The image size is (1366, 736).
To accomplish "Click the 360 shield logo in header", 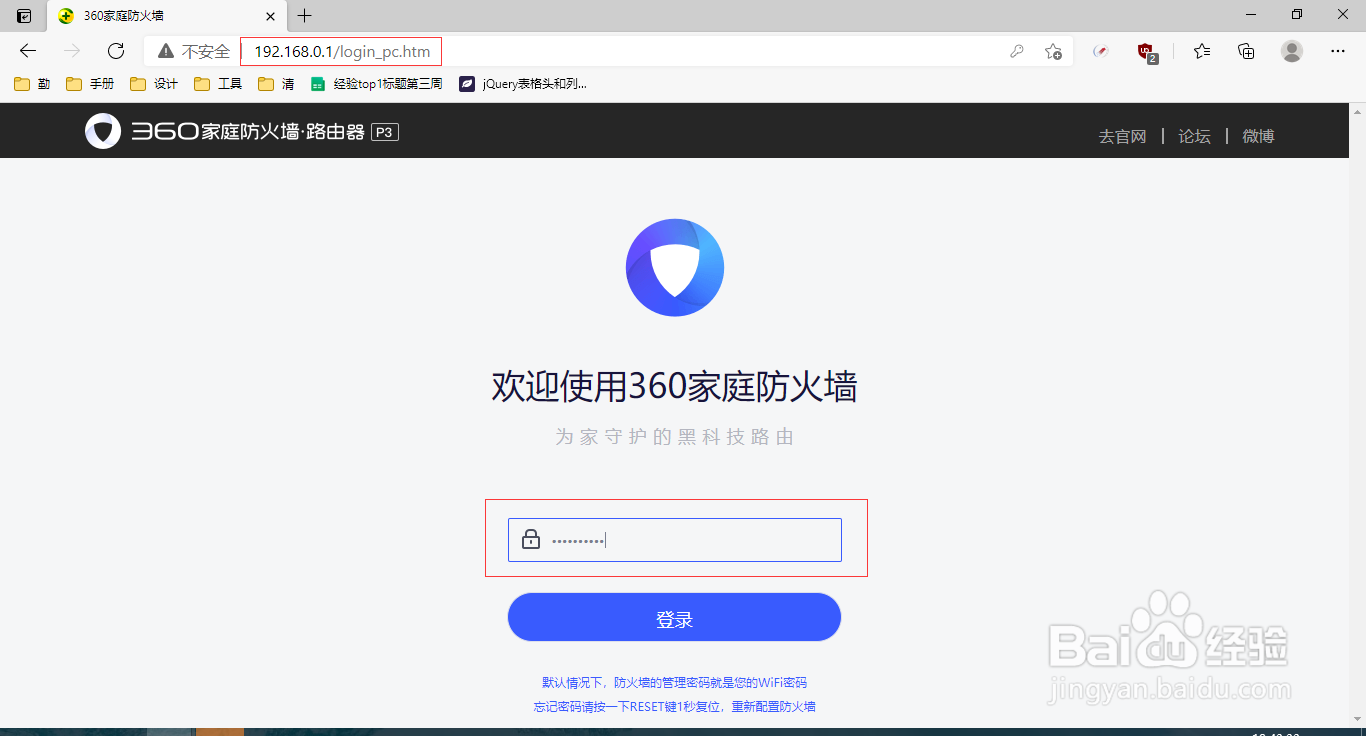I will (x=103, y=131).
